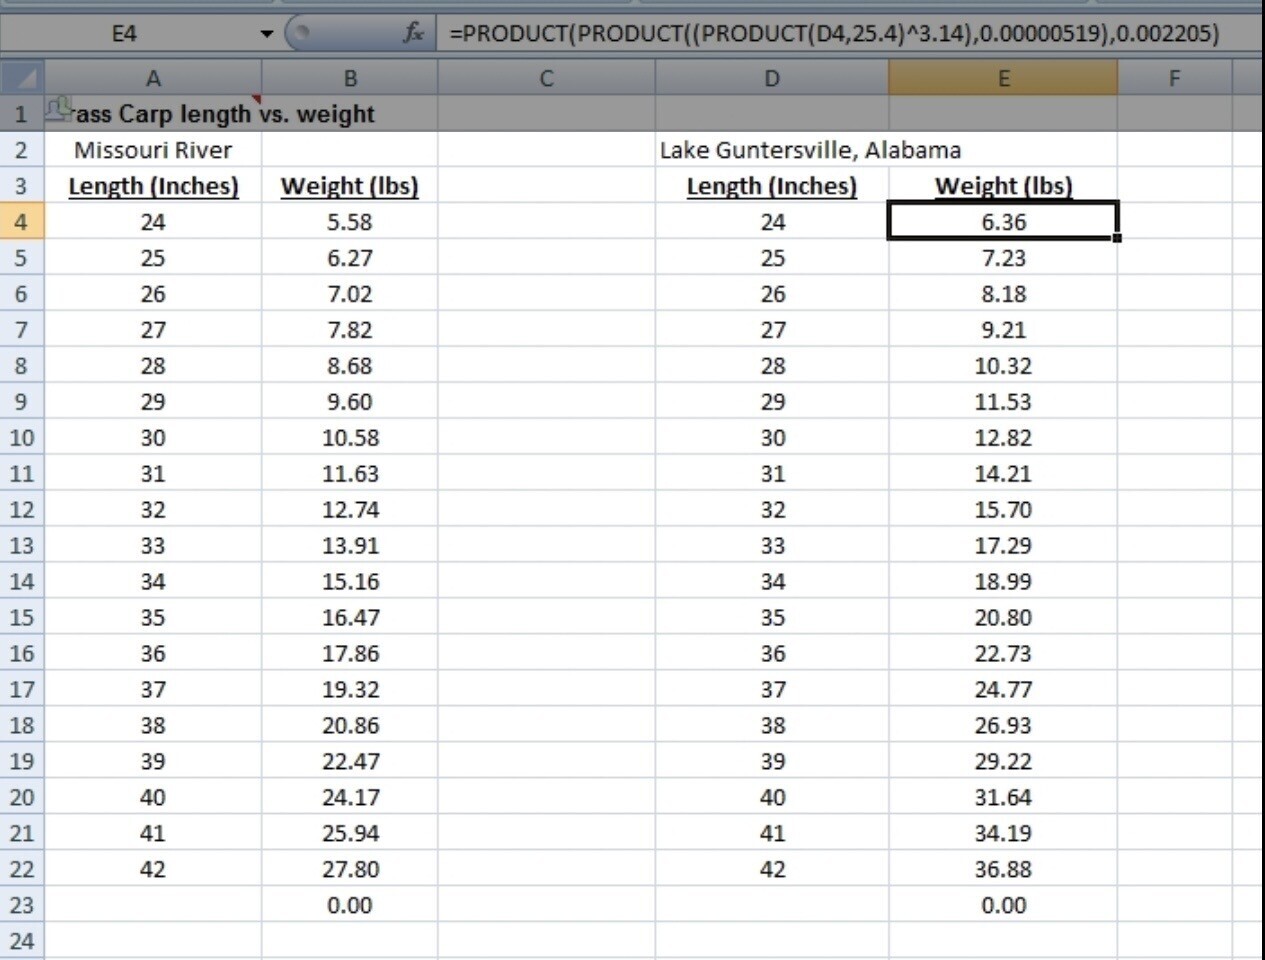Select the cell with value 18.99
The image size is (1265, 960).
1003,582
